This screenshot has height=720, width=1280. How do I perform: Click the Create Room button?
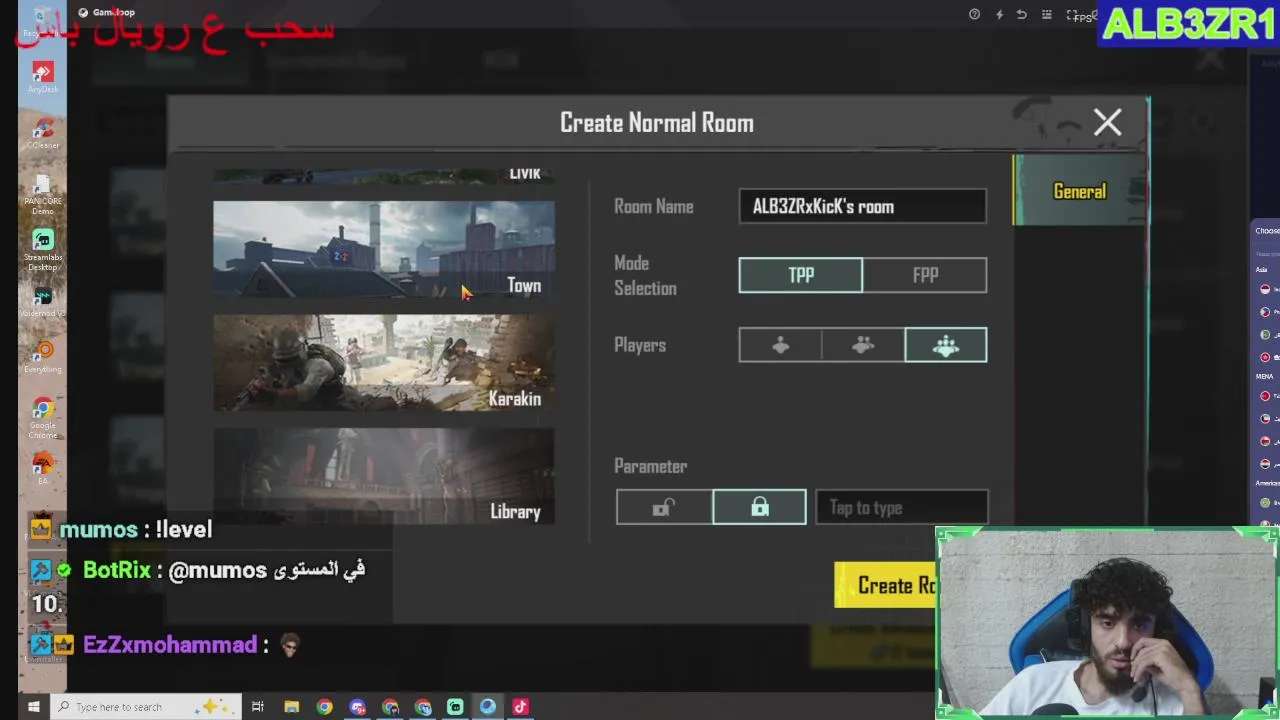point(887,585)
